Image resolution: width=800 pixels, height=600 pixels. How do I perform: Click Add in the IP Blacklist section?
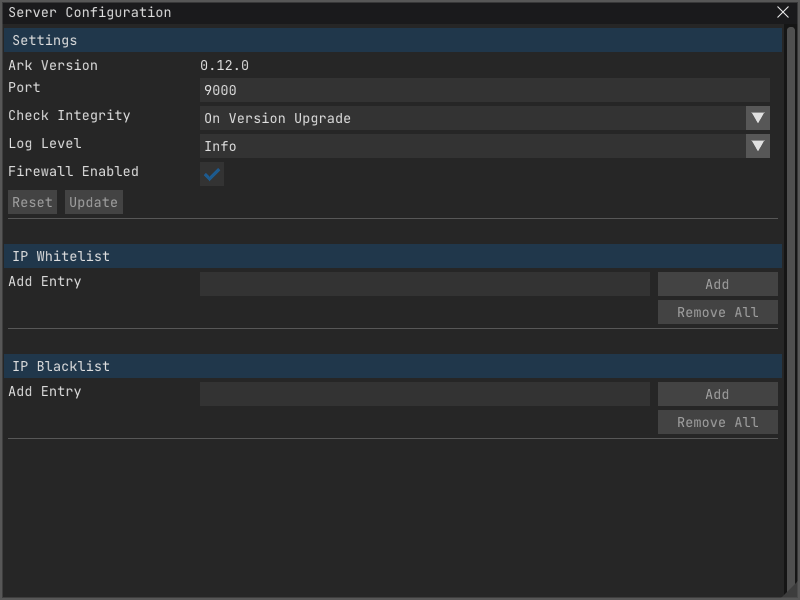[717, 394]
